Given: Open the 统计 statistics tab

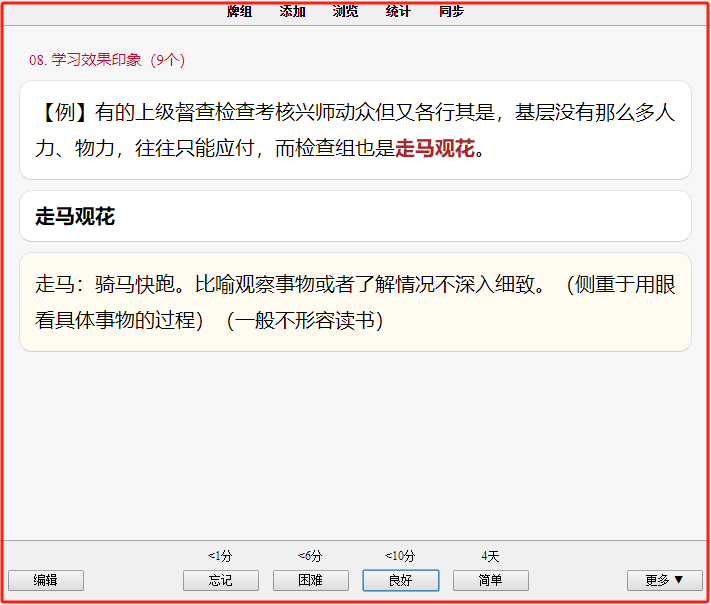Looking at the screenshot, I should click(398, 11).
